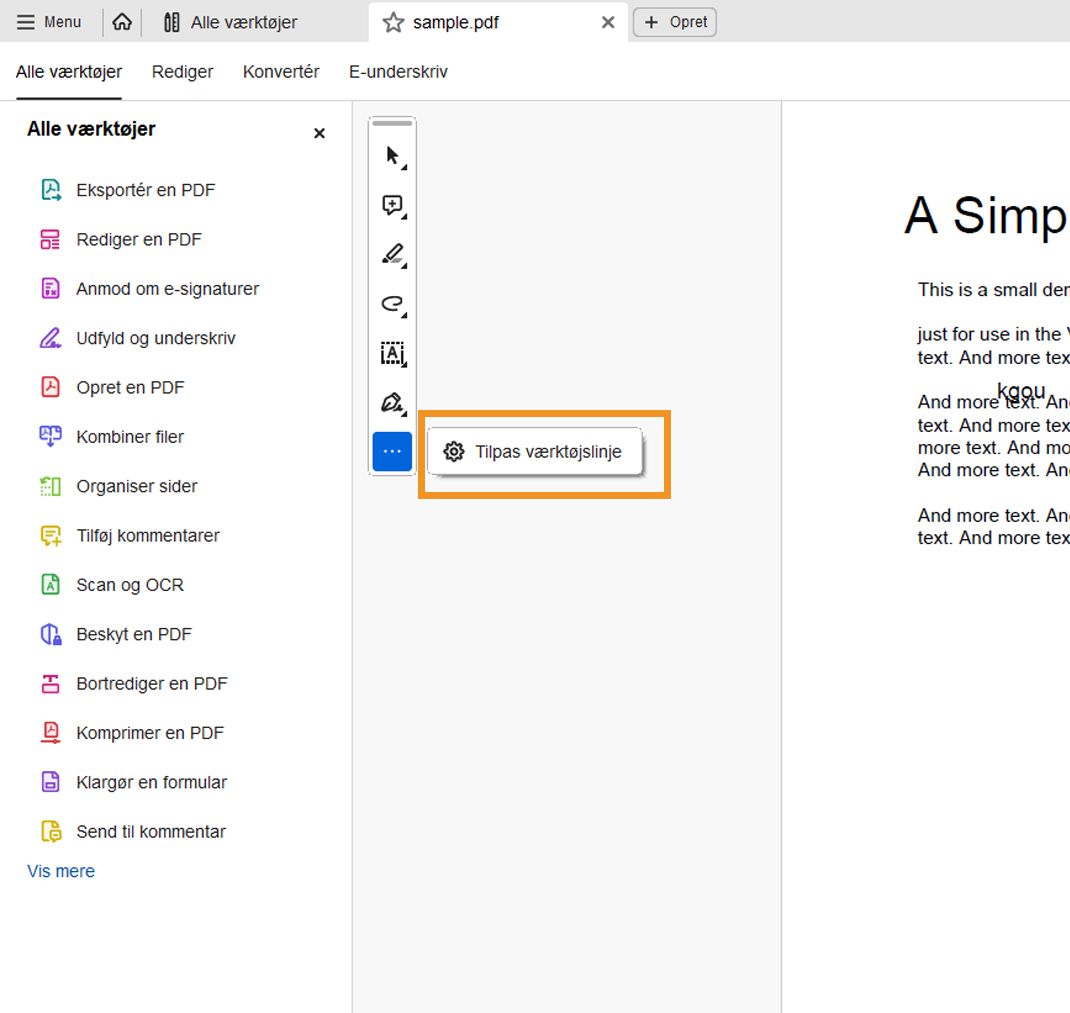Open the Organiser sider label

pos(136,486)
